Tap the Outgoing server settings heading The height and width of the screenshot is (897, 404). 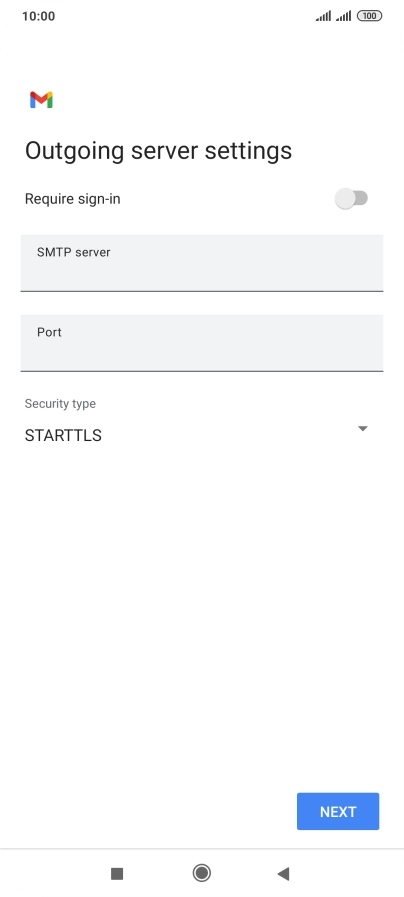click(x=159, y=151)
